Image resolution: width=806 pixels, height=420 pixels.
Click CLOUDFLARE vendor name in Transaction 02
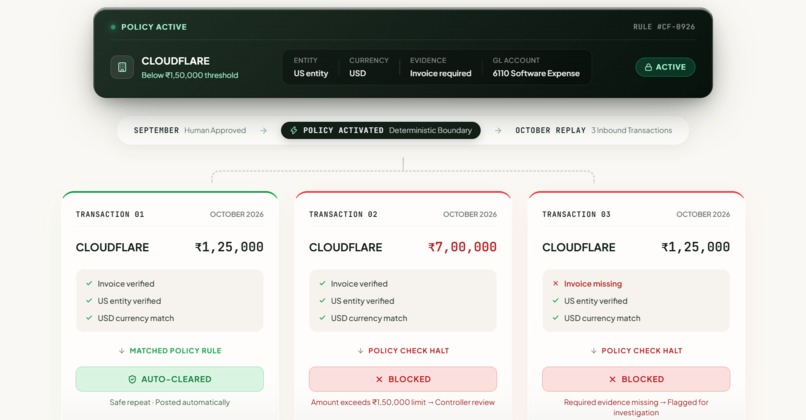pyautogui.click(x=345, y=247)
